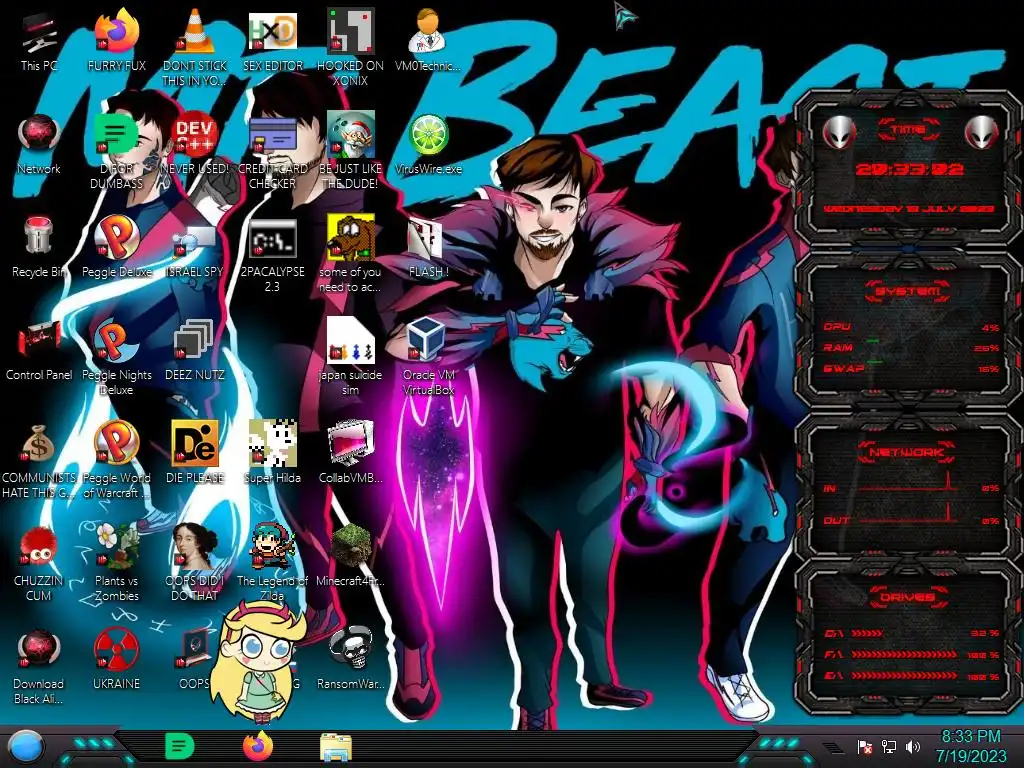
Task: Open the FURRY FUX Firefox shortcut
Action: (x=117, y=33)
